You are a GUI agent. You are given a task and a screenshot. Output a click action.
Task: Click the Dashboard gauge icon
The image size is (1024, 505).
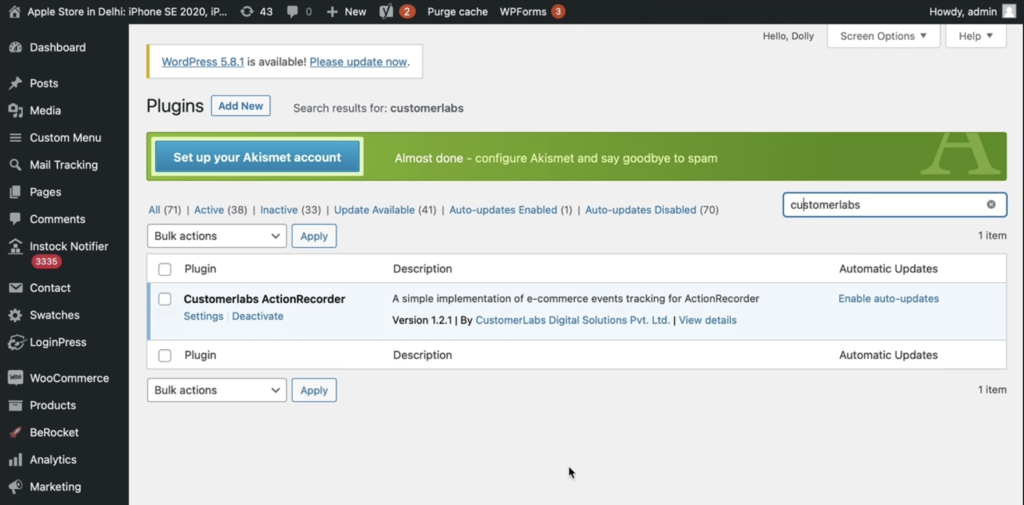click(x=15, y=47)
